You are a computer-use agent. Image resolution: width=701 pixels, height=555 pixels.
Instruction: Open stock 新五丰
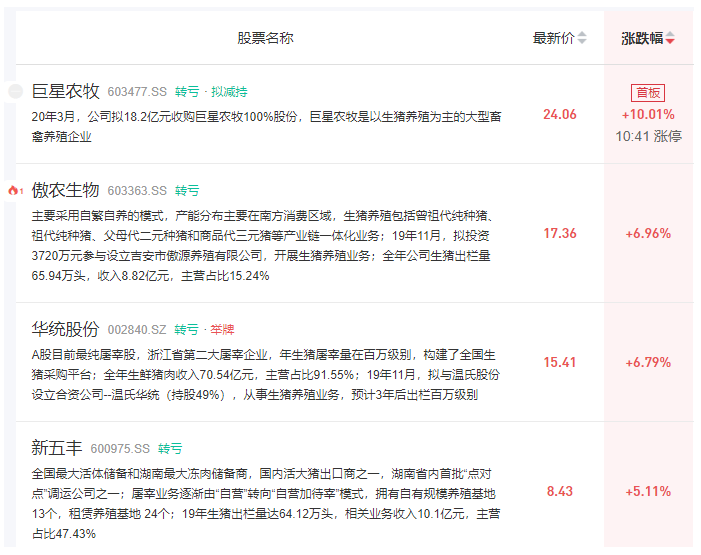(x=57, y=448)
